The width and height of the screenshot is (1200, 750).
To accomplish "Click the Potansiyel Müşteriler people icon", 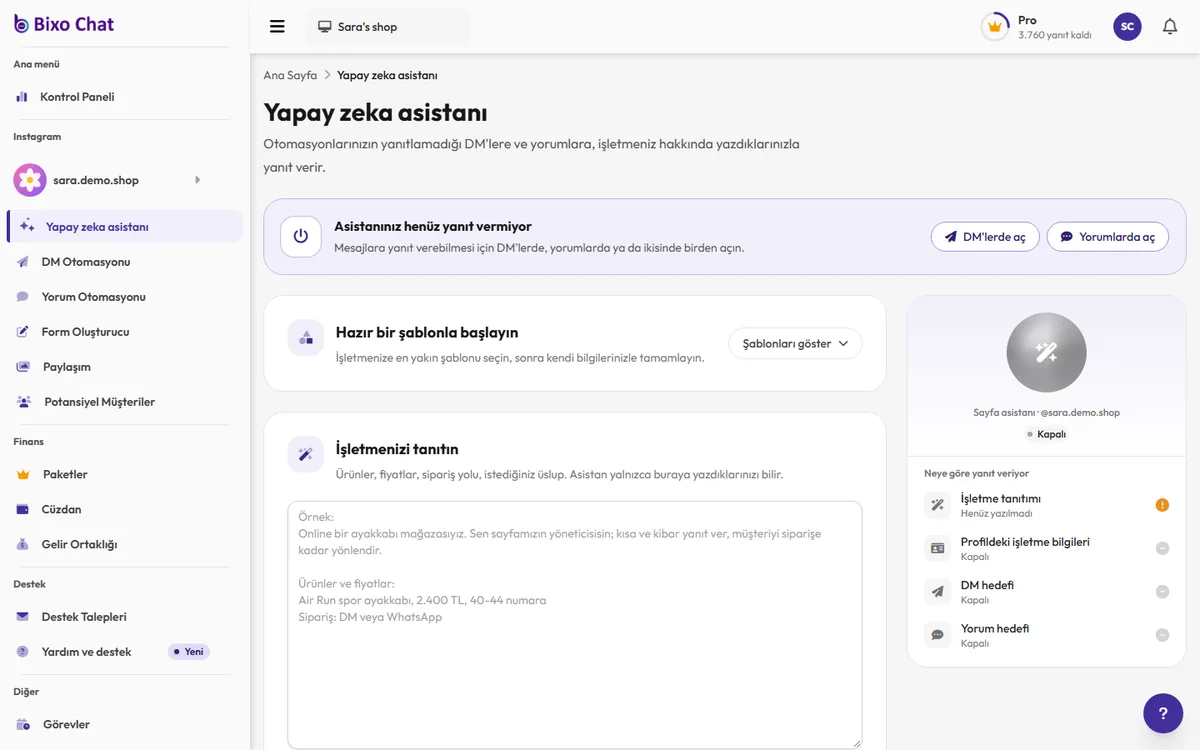I will [x=23, y=402].
